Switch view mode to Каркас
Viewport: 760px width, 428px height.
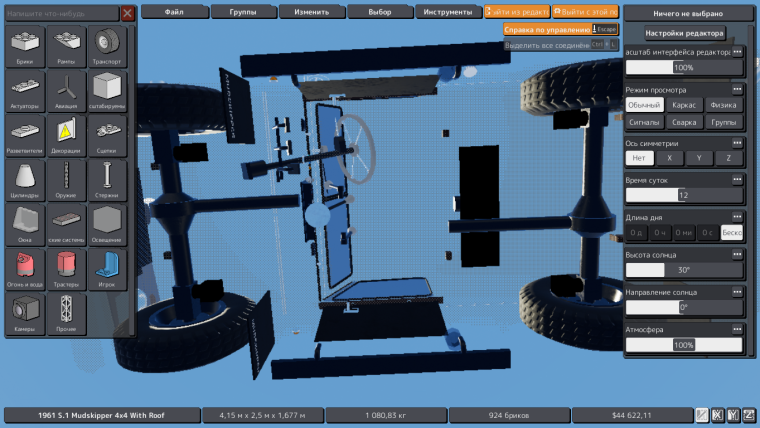click(684, 105)
